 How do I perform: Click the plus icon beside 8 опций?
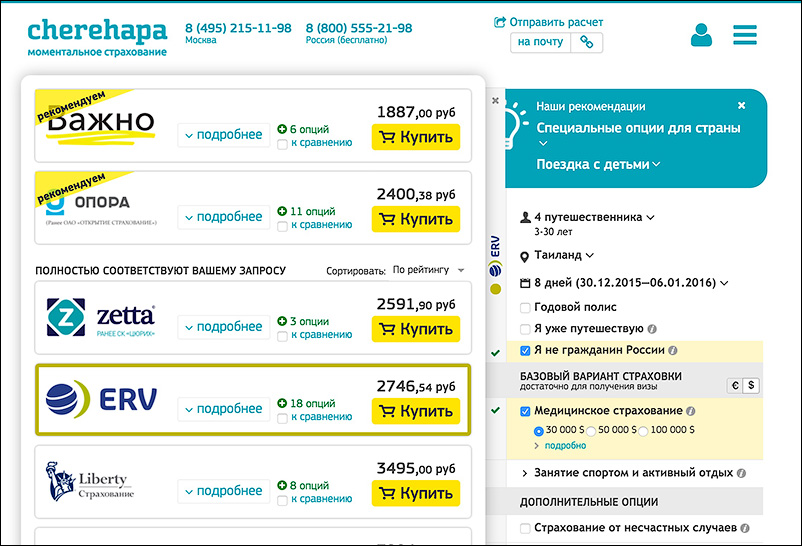(282, 485)
